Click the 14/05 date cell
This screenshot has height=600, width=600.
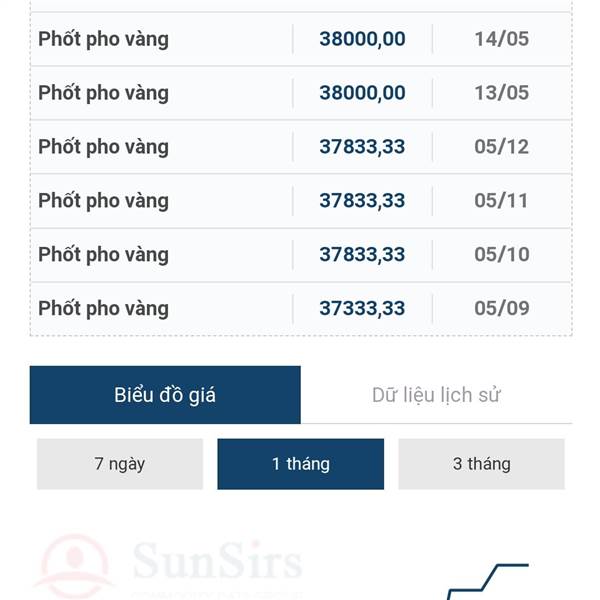click(x=502, y=39)
